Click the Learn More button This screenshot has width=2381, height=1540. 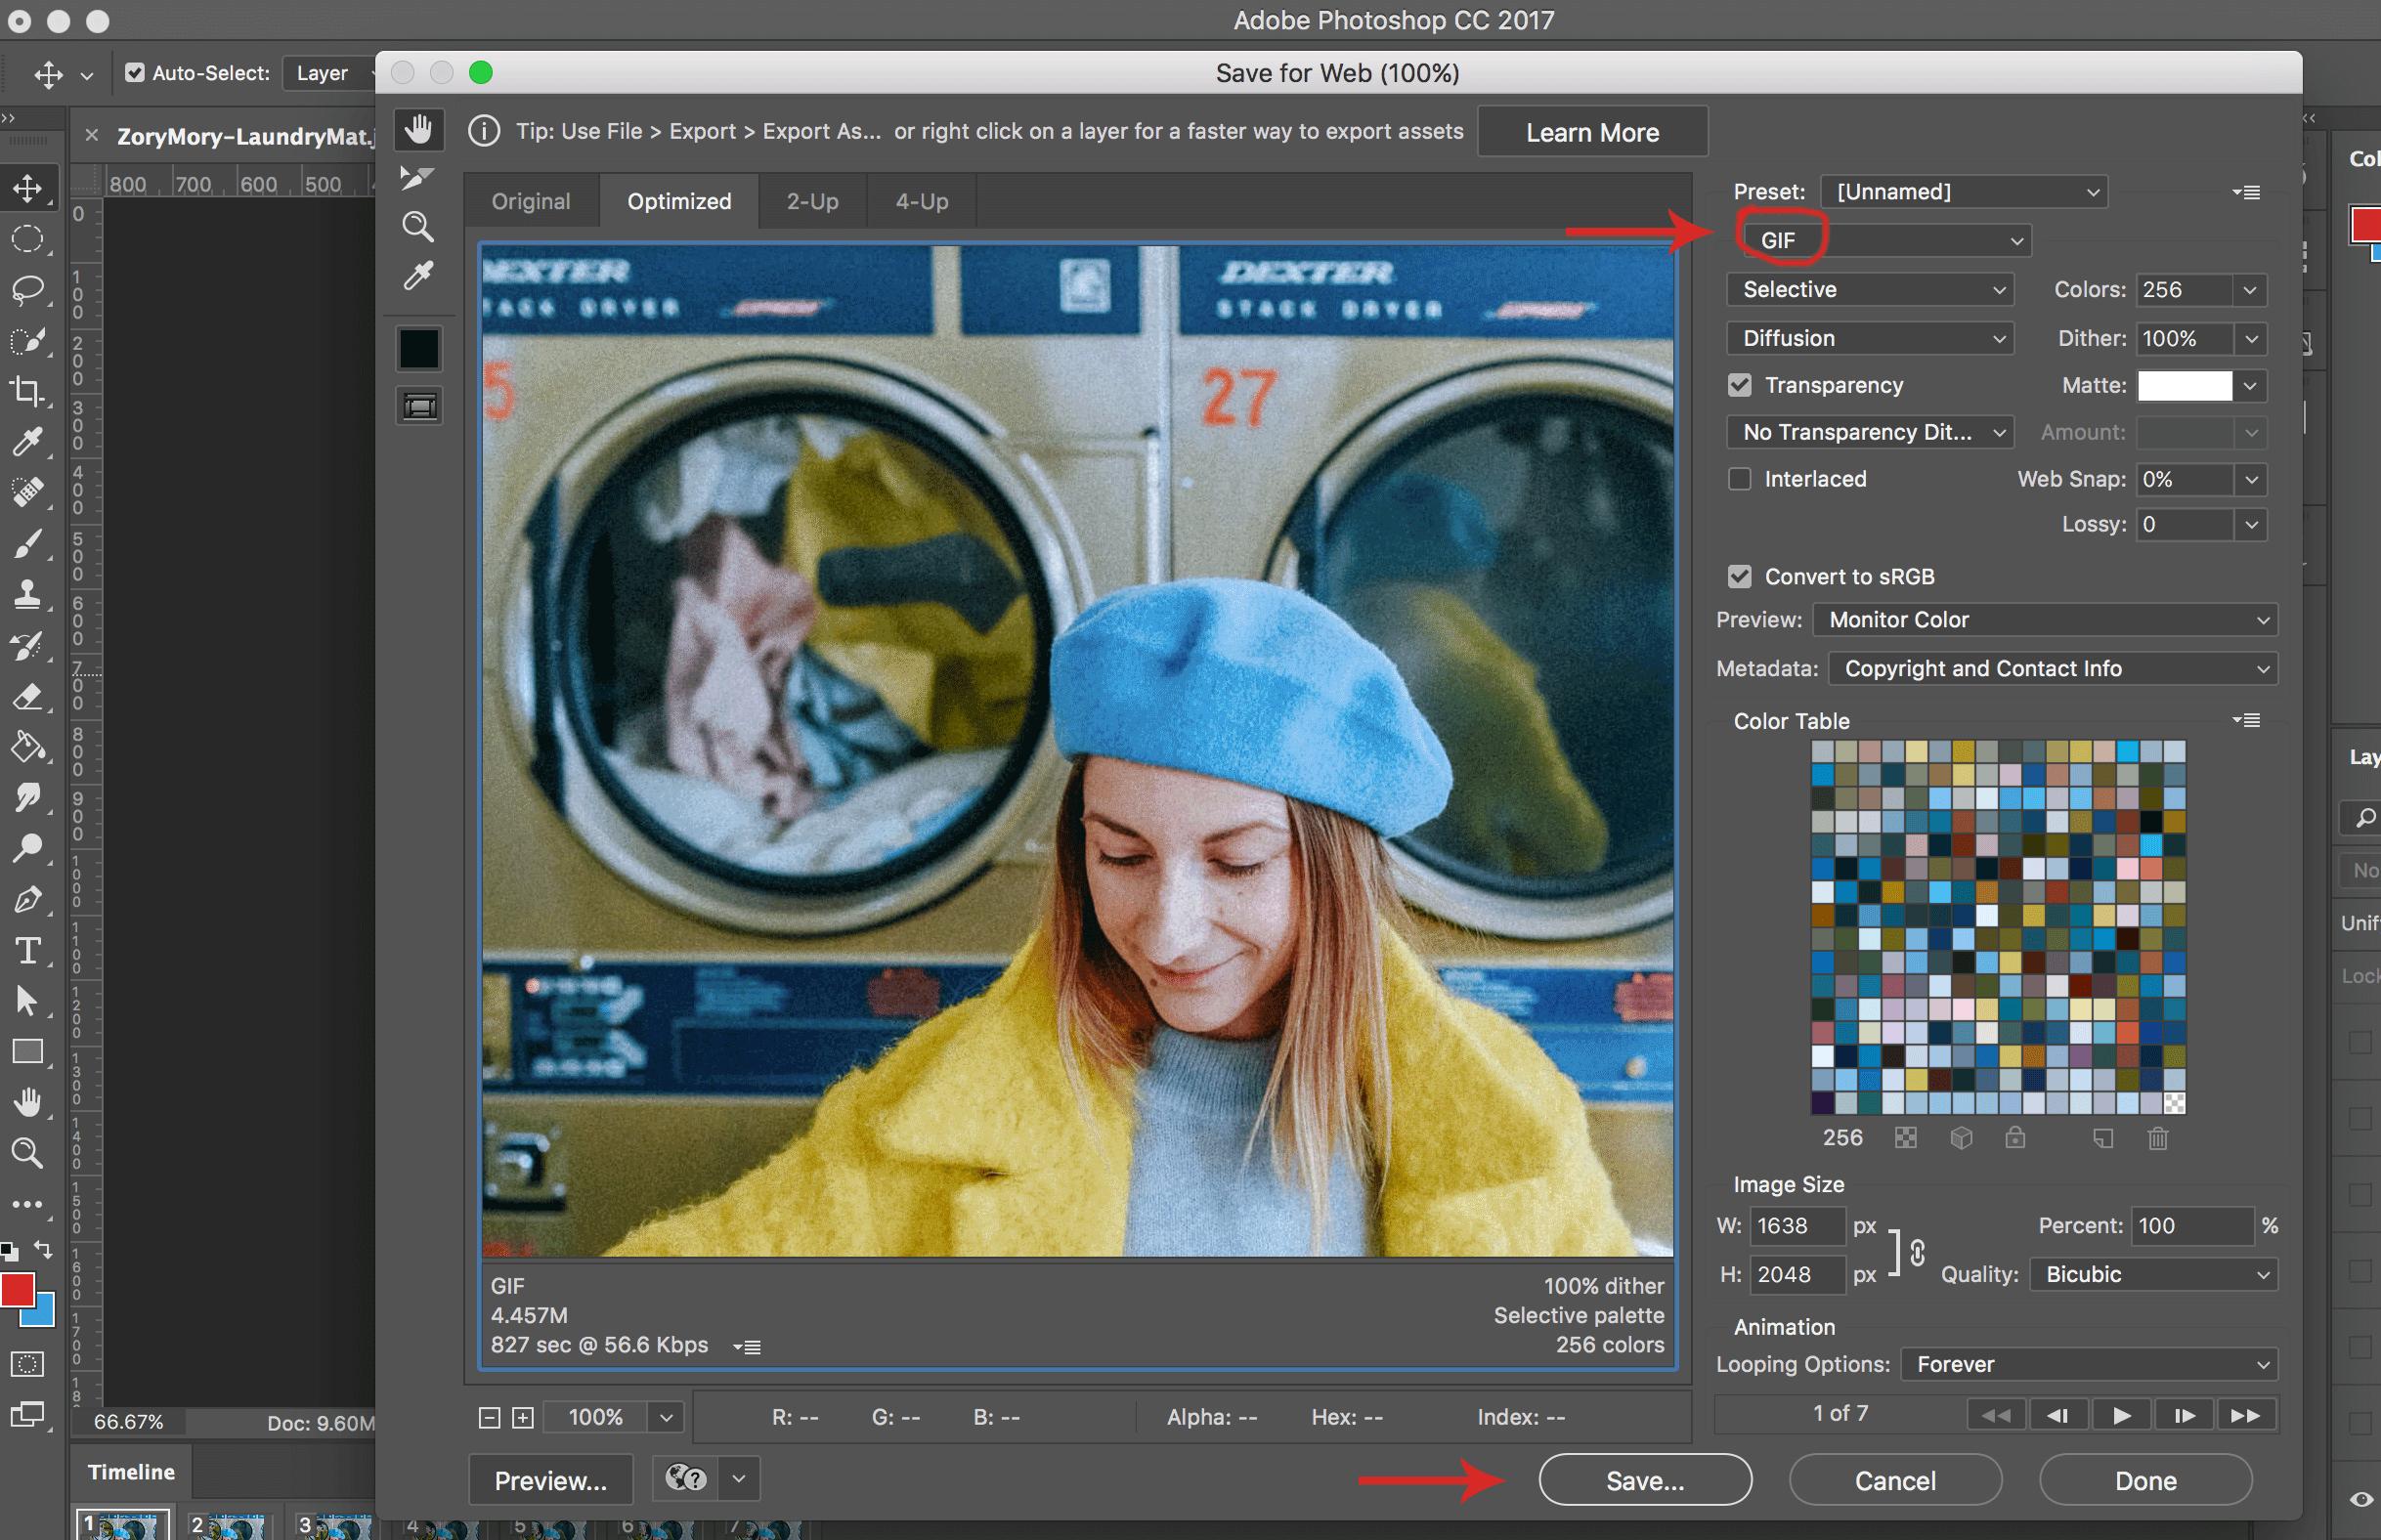1592,132
